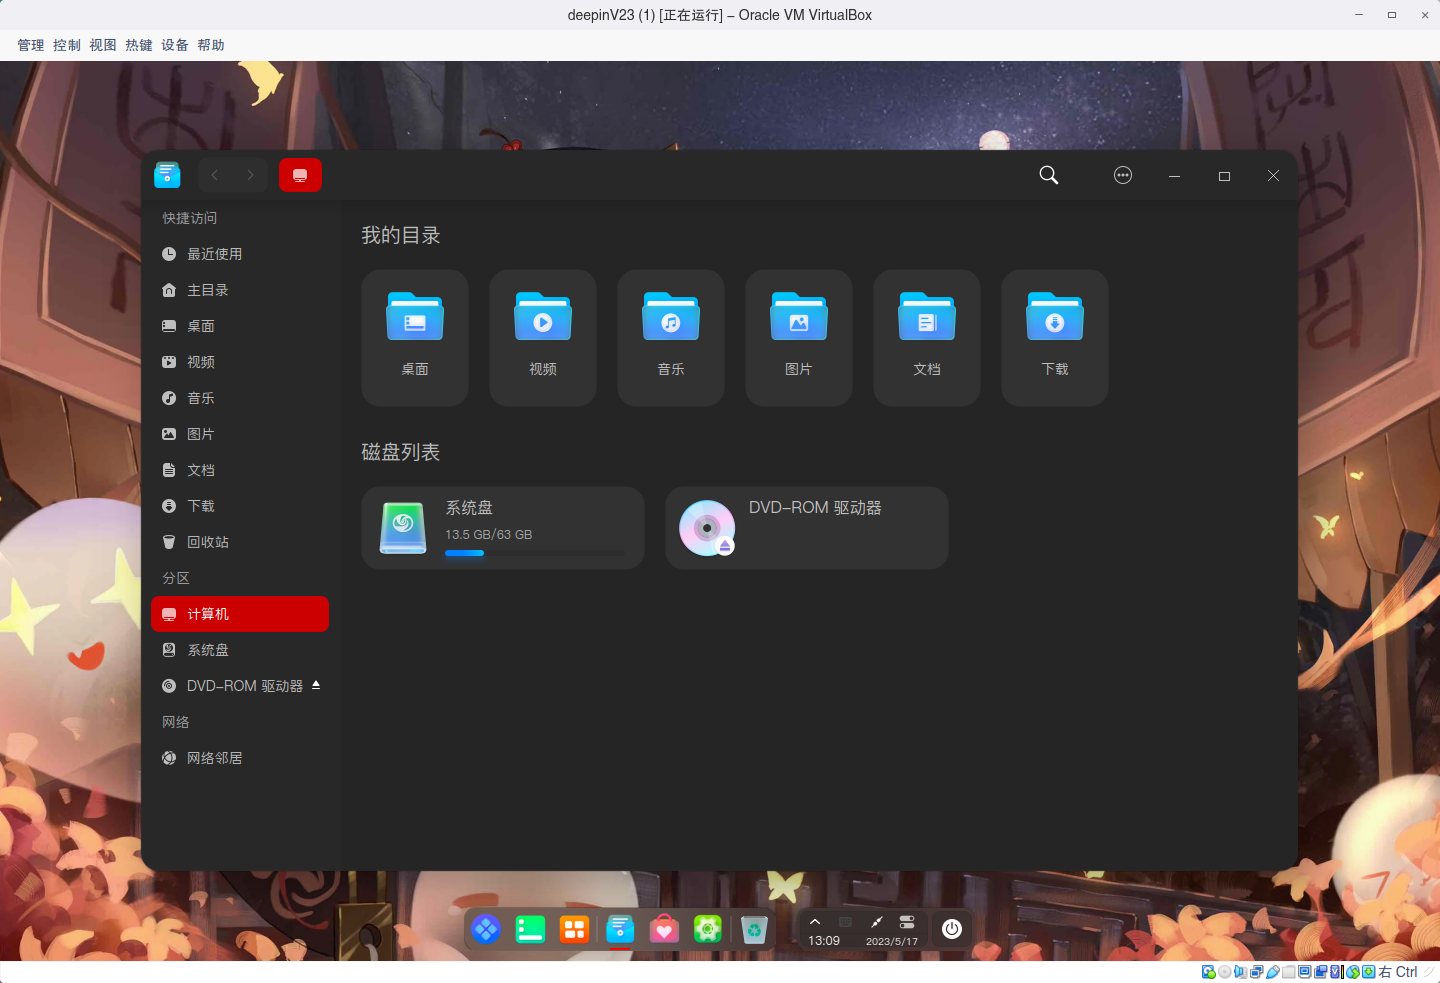Click the red computer address bar button
The width and height of the screenshot is (1440, 983).
coord(300,175)
